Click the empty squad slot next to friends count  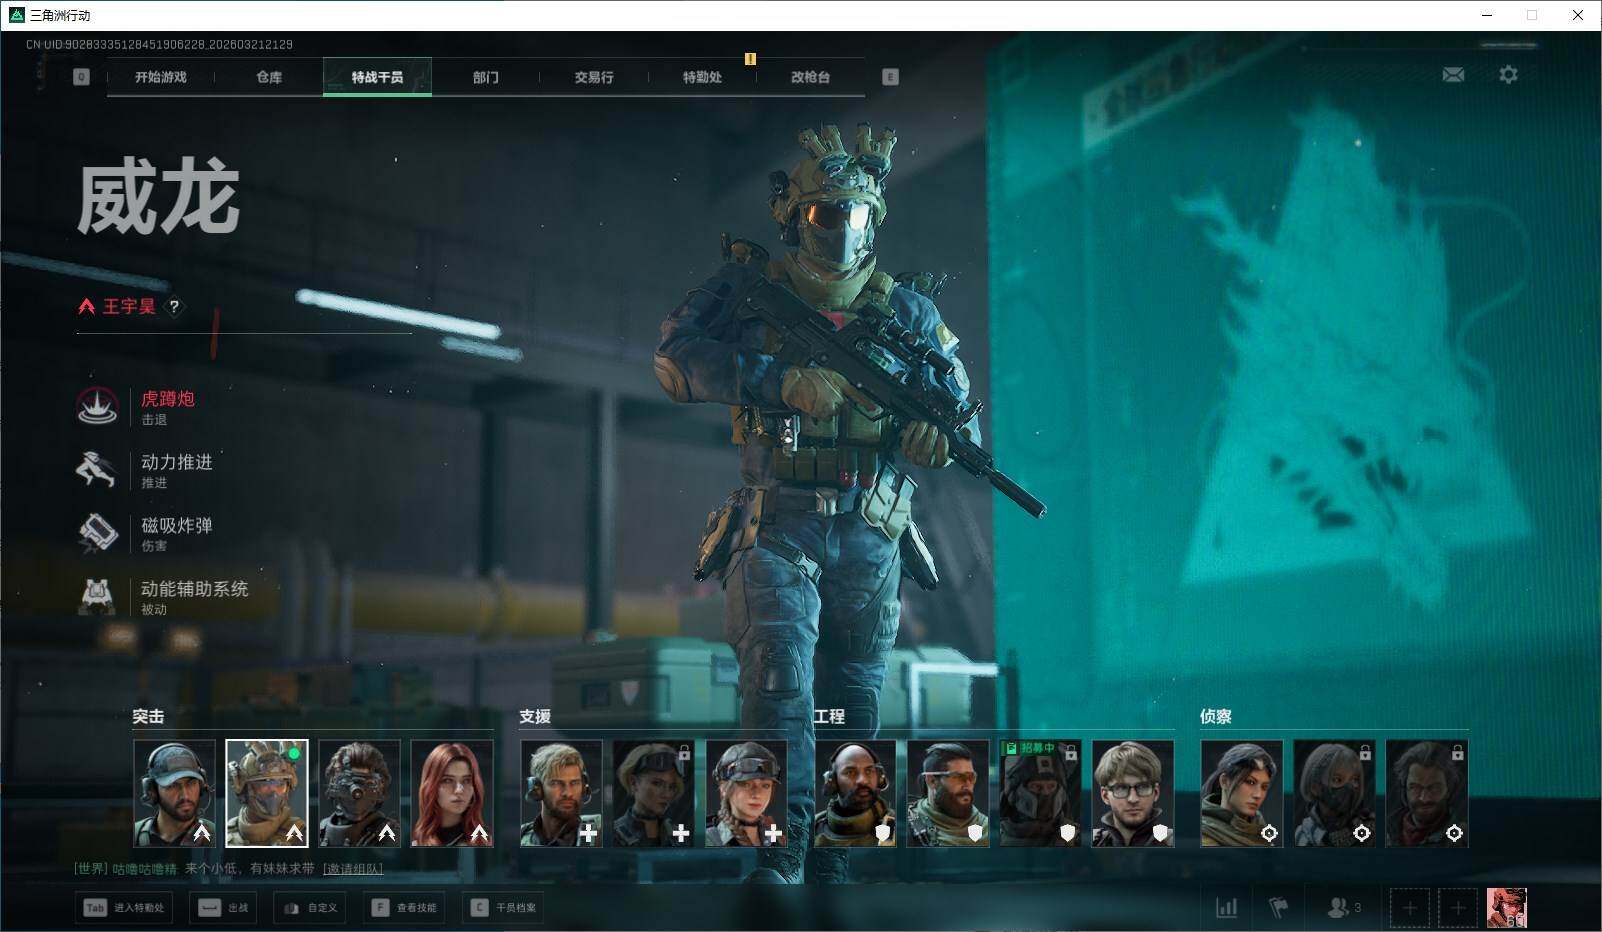1409,908
